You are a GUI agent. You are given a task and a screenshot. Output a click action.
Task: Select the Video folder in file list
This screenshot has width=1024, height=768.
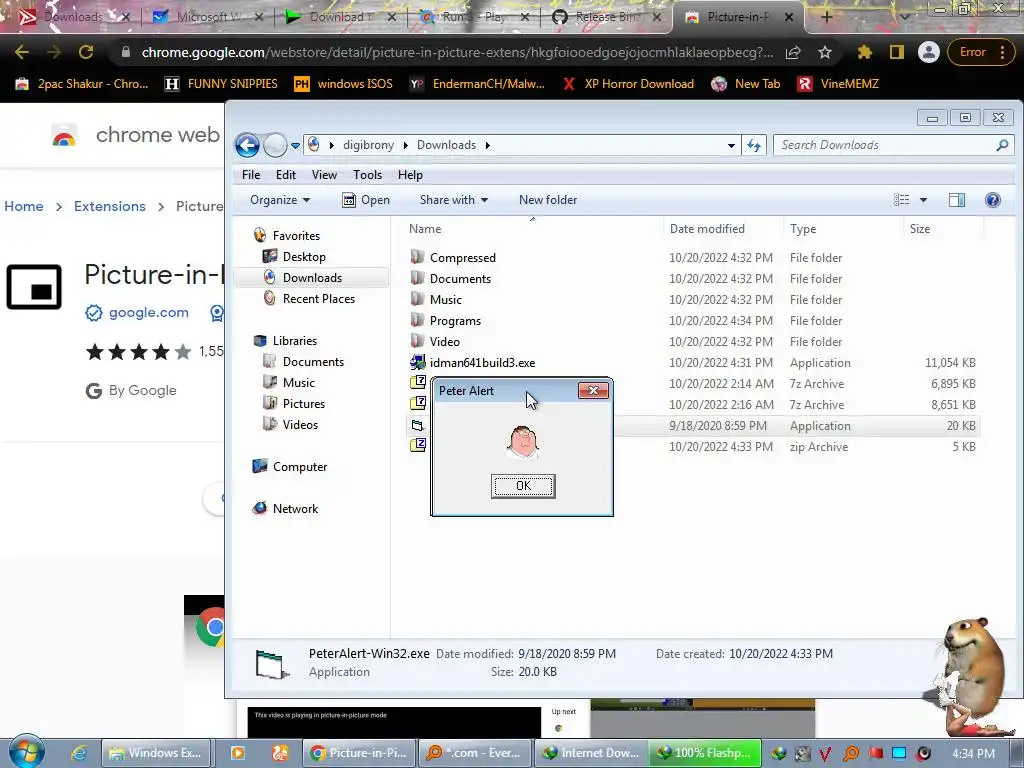(x=445, y=342)
